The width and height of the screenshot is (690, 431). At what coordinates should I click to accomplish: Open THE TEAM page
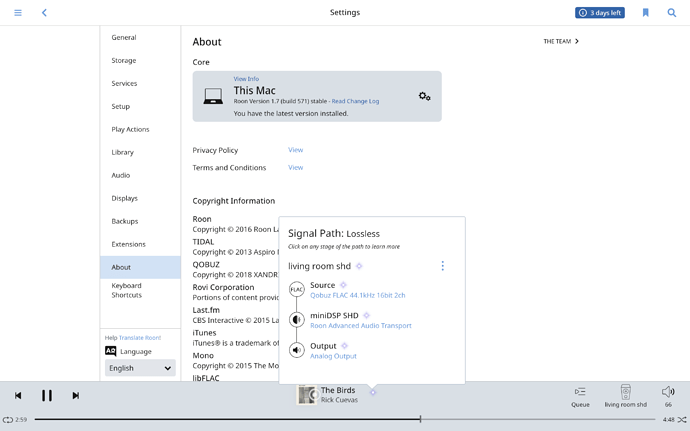click(x=561, y=41)
